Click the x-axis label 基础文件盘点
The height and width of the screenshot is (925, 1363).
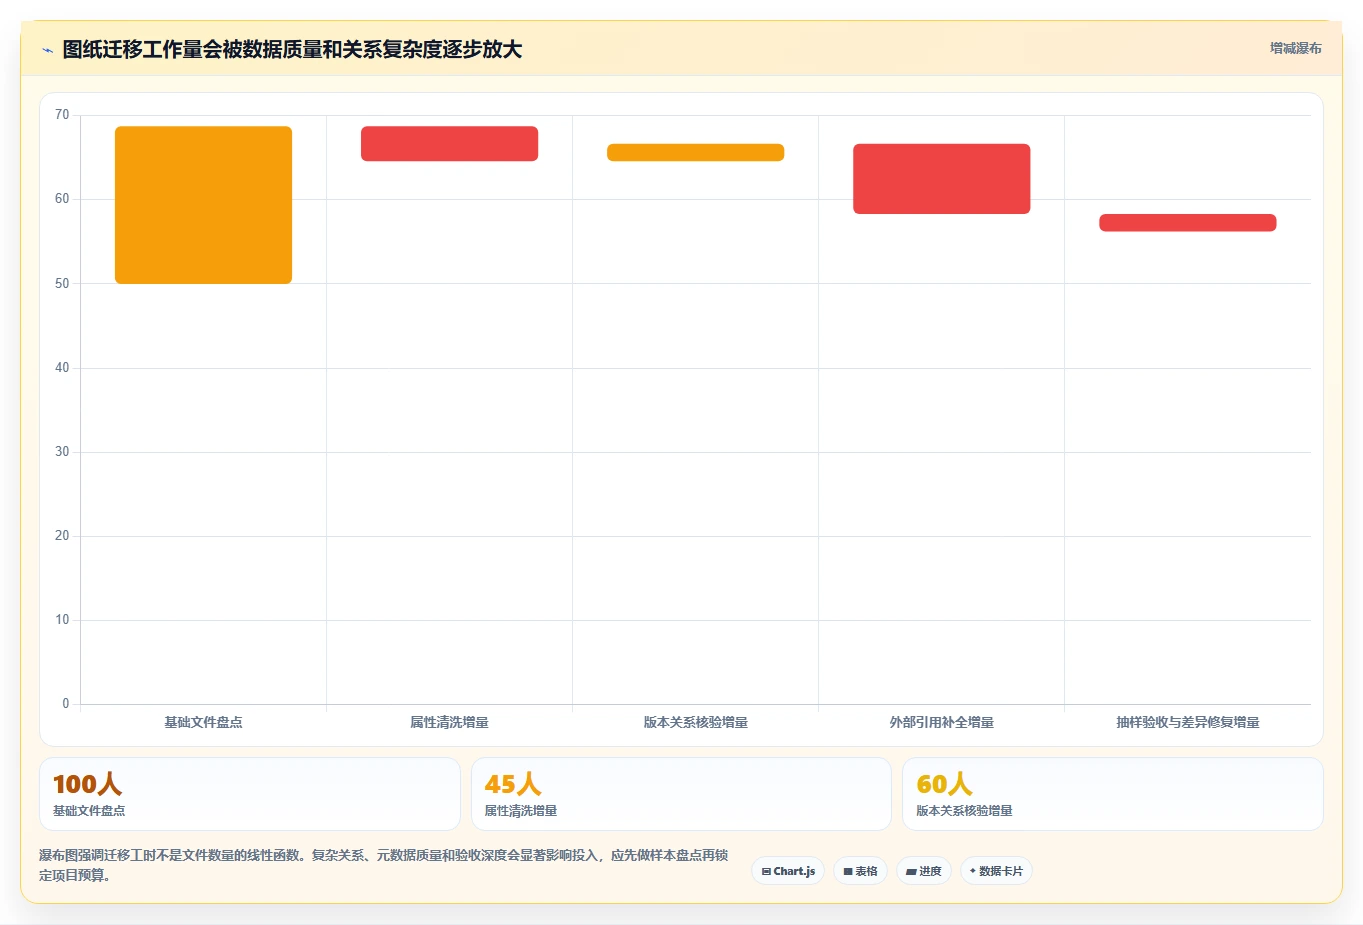pos(203,722)
